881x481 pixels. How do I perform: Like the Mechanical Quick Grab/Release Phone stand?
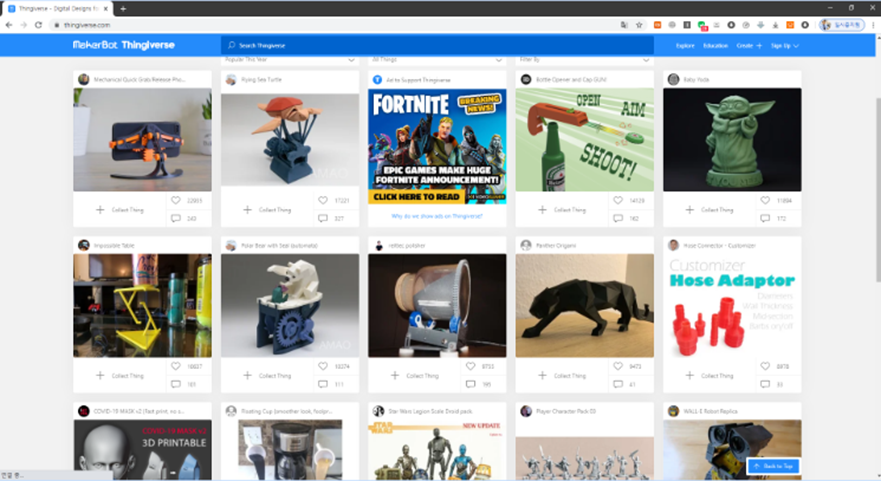(176, 200)
